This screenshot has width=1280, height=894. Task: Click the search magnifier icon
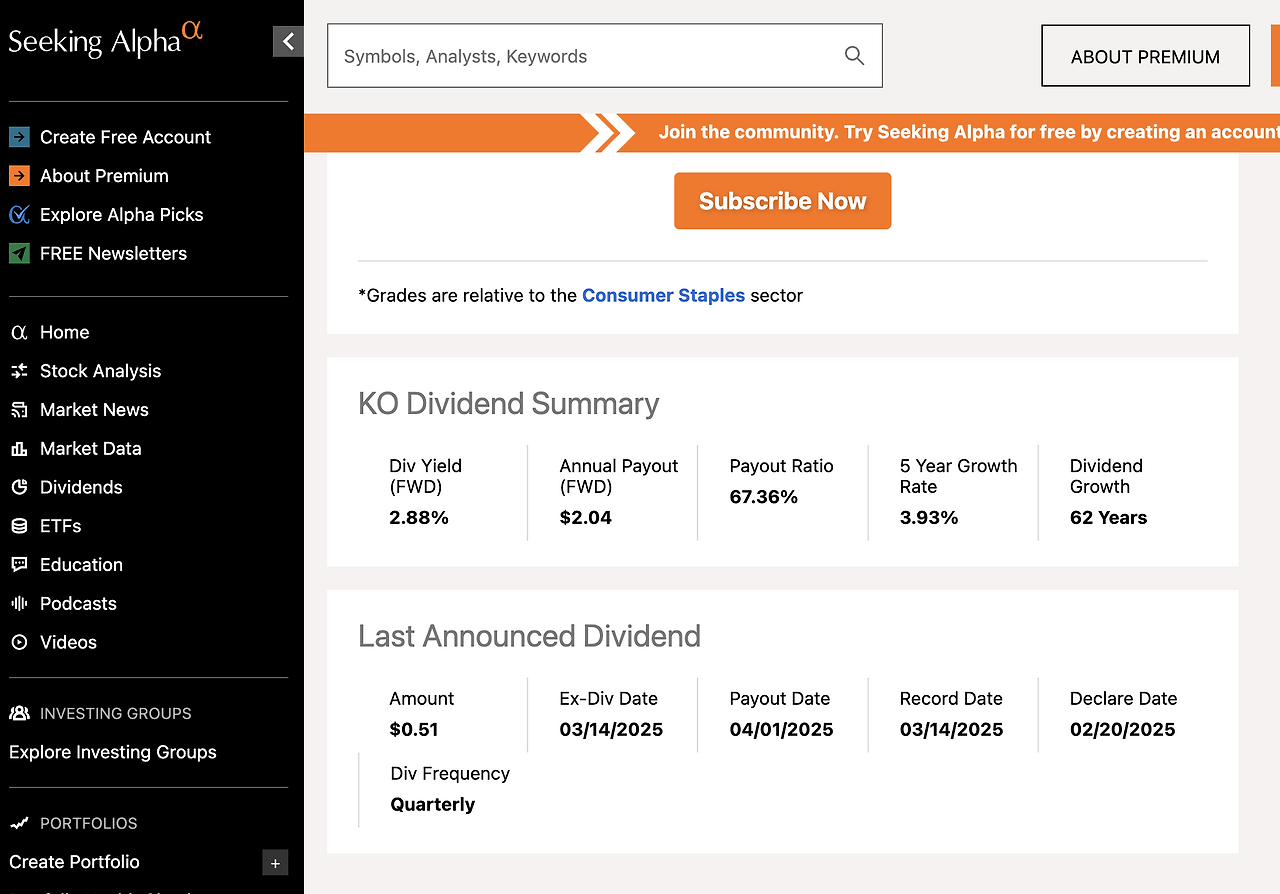(x=854, y=56)
